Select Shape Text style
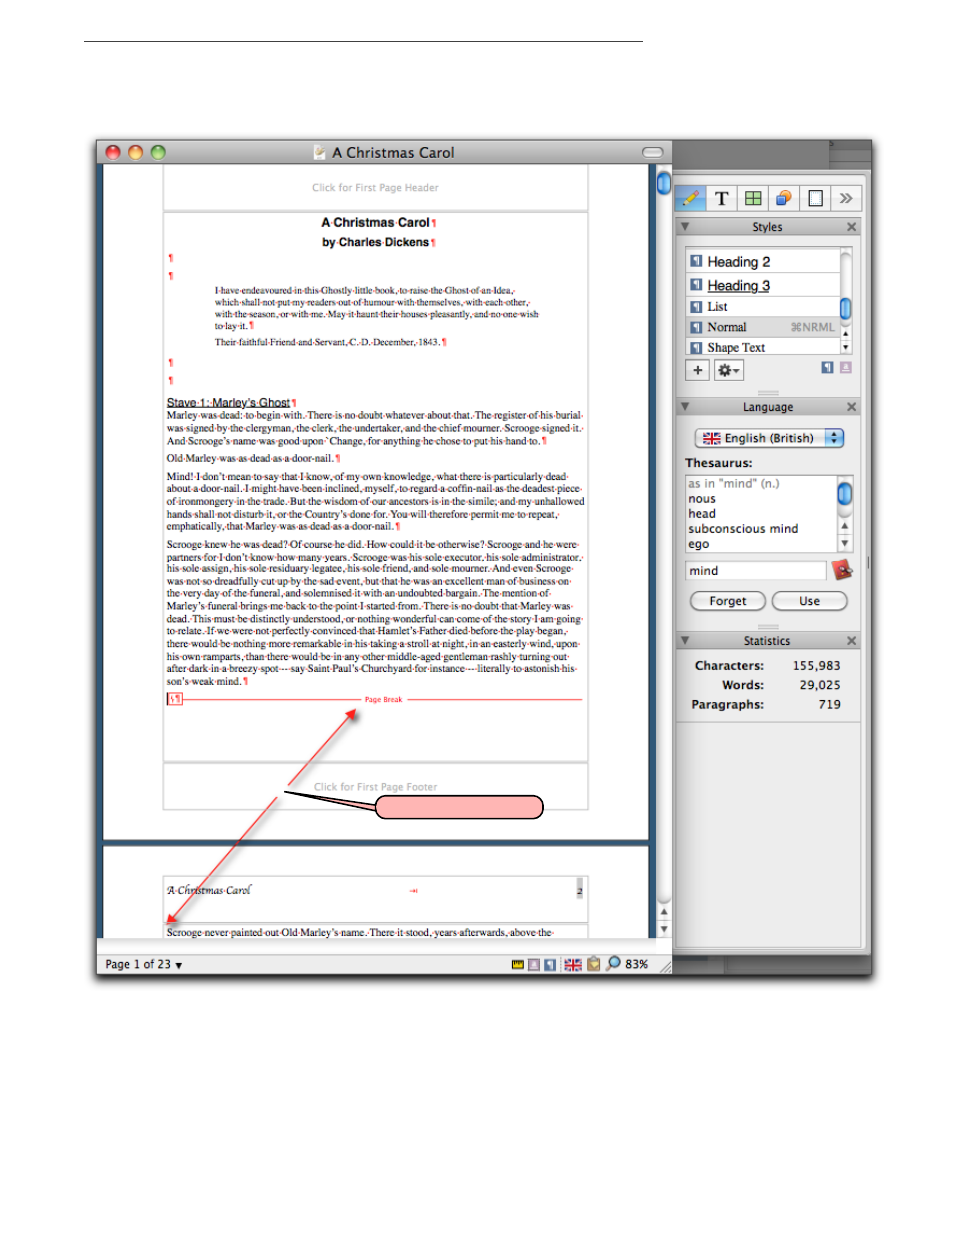 pos(764,347)
